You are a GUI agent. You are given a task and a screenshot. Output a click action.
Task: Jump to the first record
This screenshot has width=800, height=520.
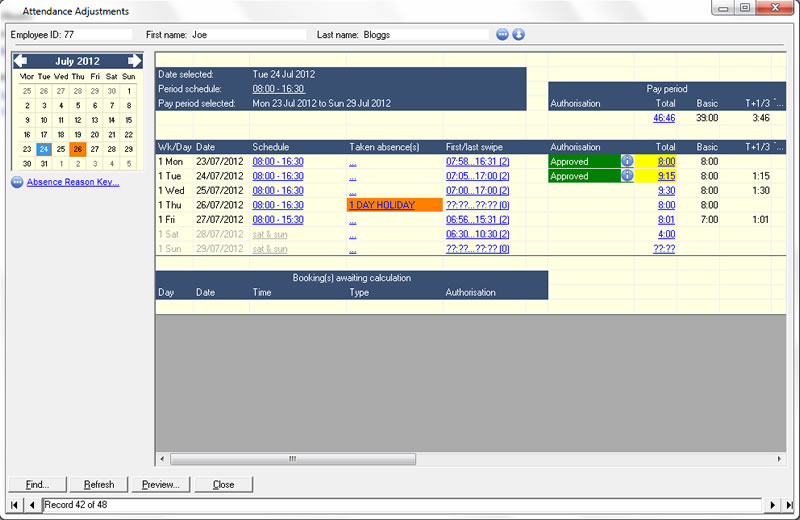[15, 506]
